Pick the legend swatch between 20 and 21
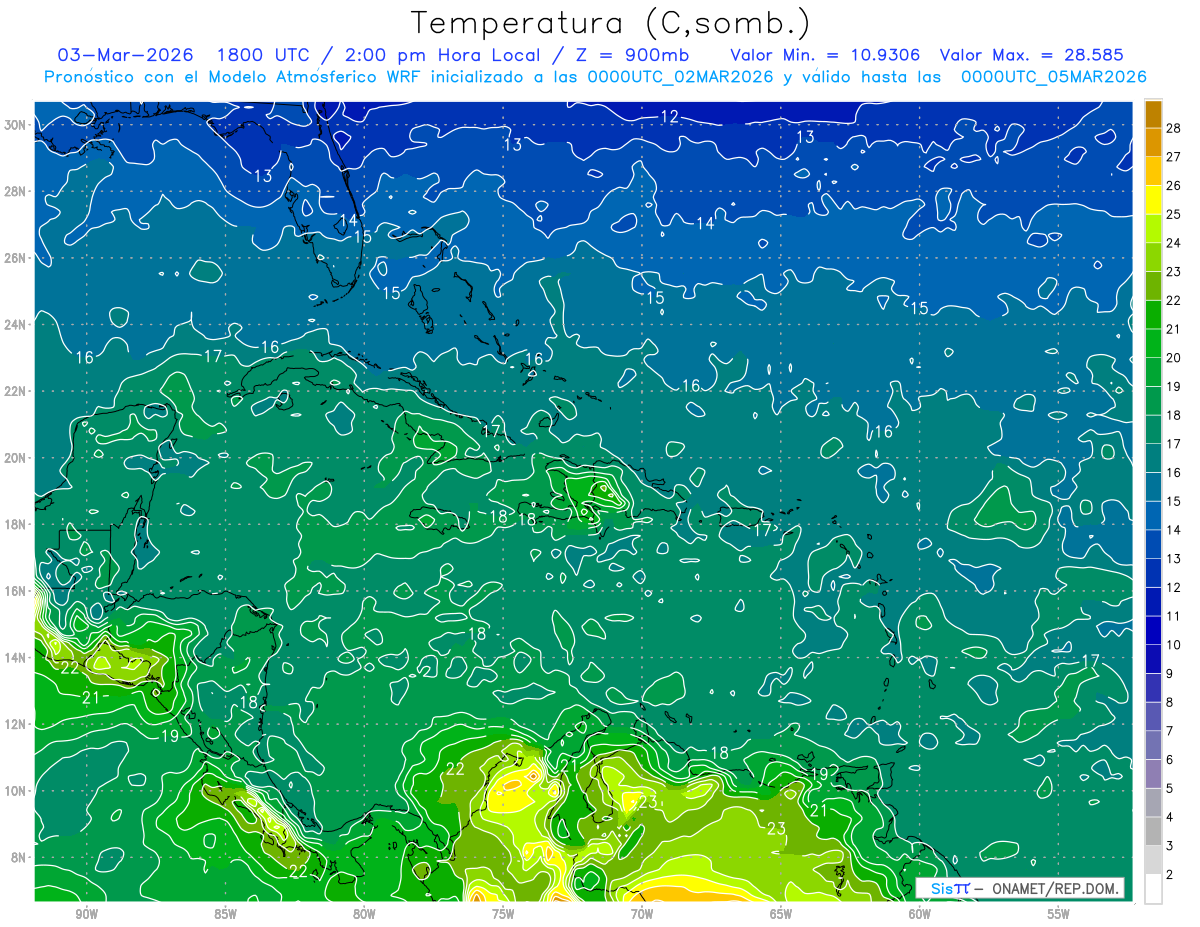Image resolution: width=1200 pixels, height=927 pixels. 1153,343
